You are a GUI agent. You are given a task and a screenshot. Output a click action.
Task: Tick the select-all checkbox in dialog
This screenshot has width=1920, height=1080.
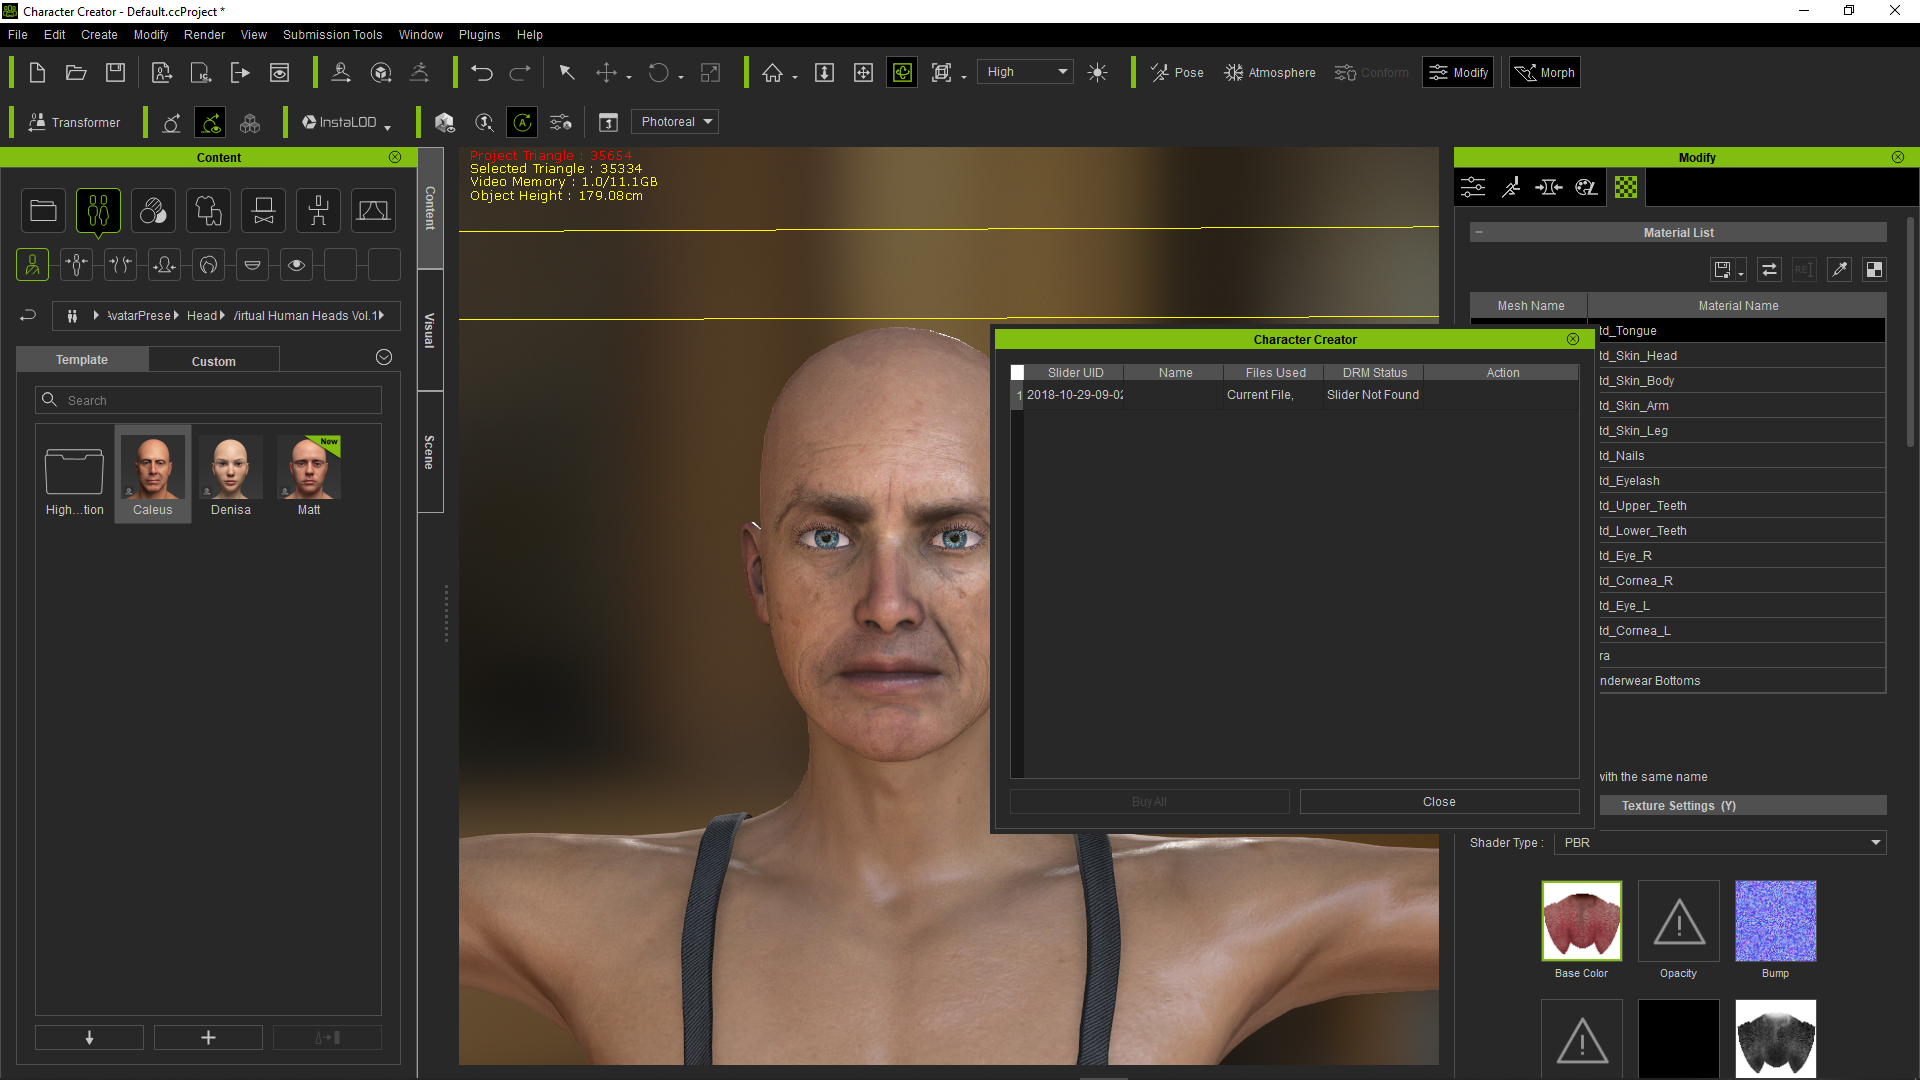coord(1017,372)
